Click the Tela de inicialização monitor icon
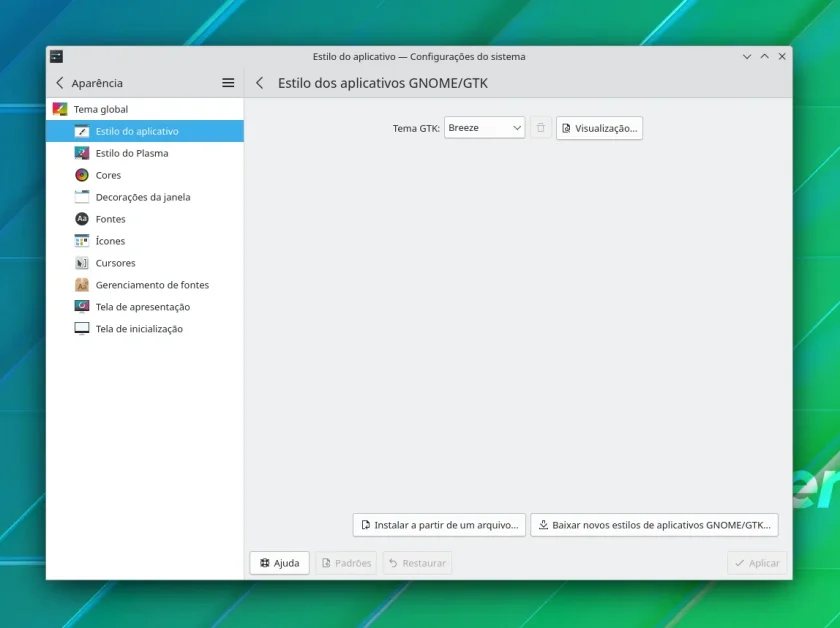 [81, 329]
